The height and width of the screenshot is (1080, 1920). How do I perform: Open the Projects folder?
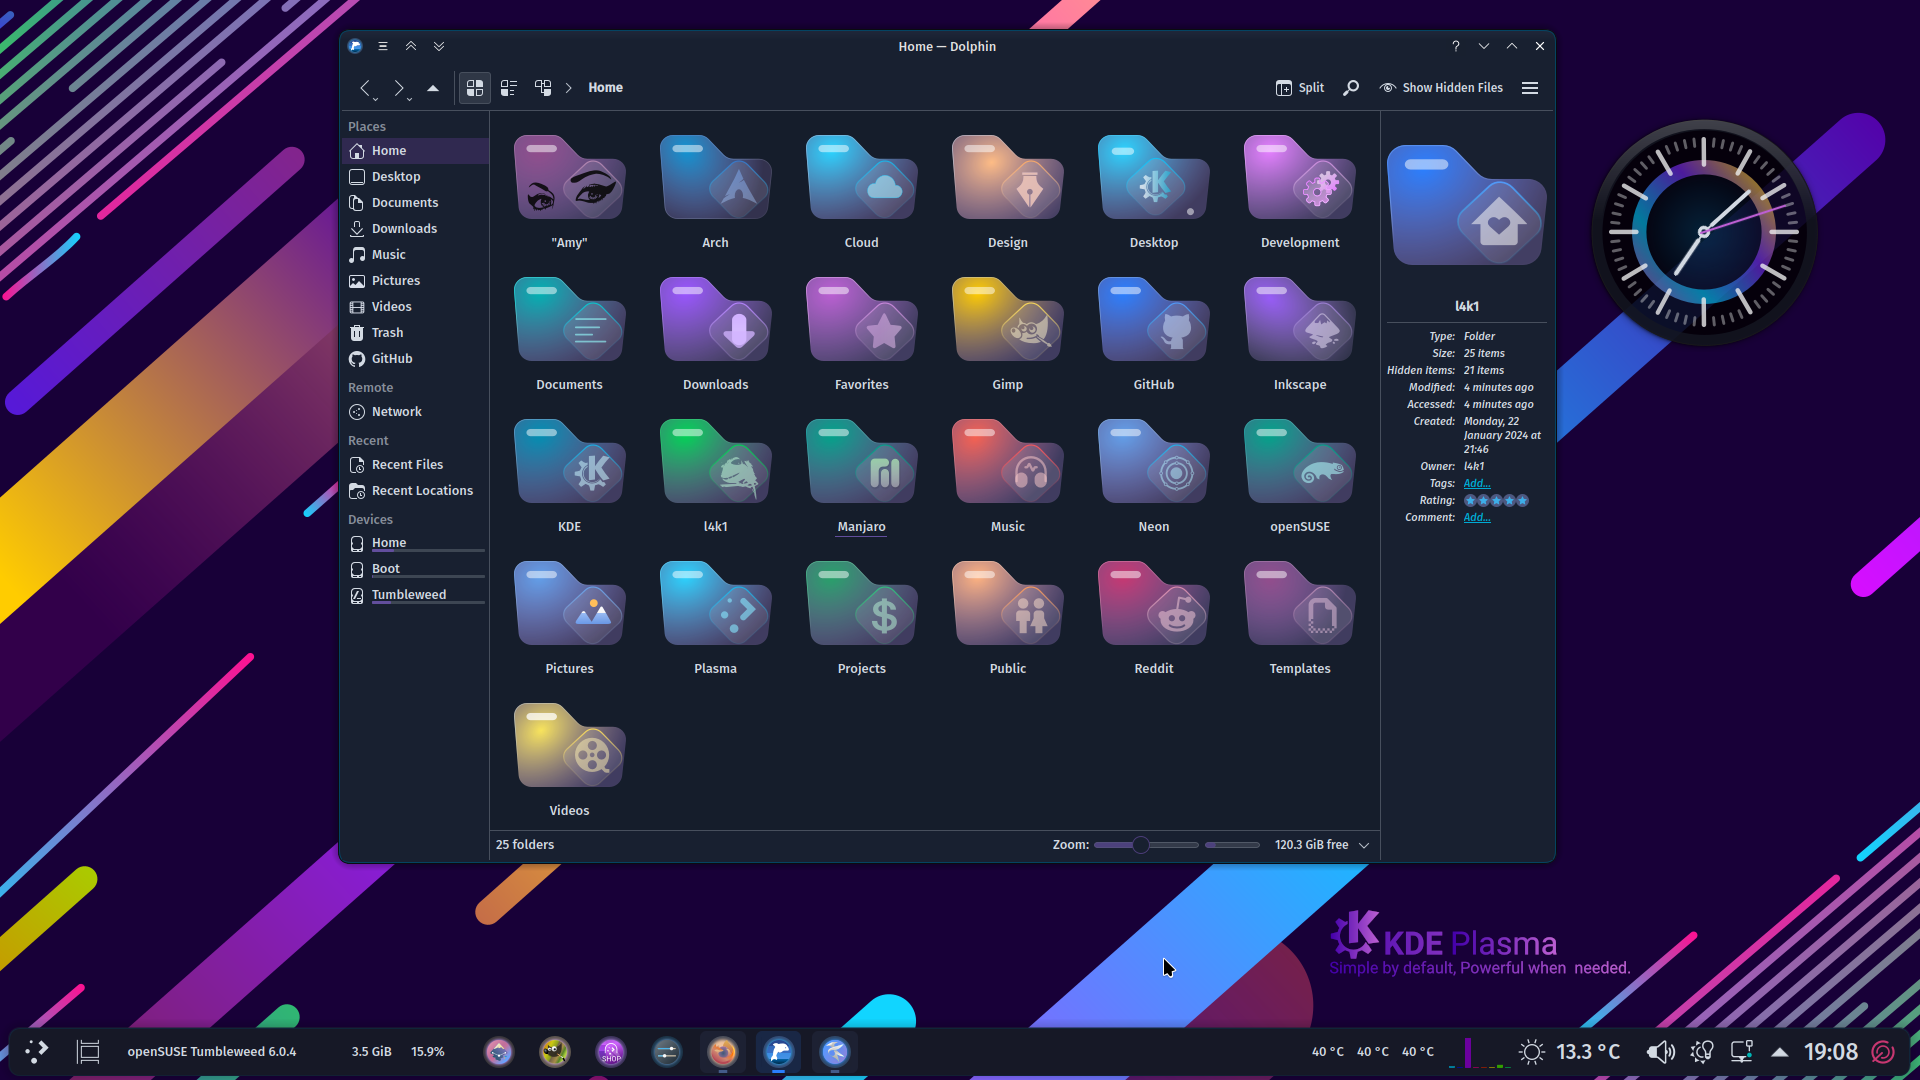coord(861,604)
